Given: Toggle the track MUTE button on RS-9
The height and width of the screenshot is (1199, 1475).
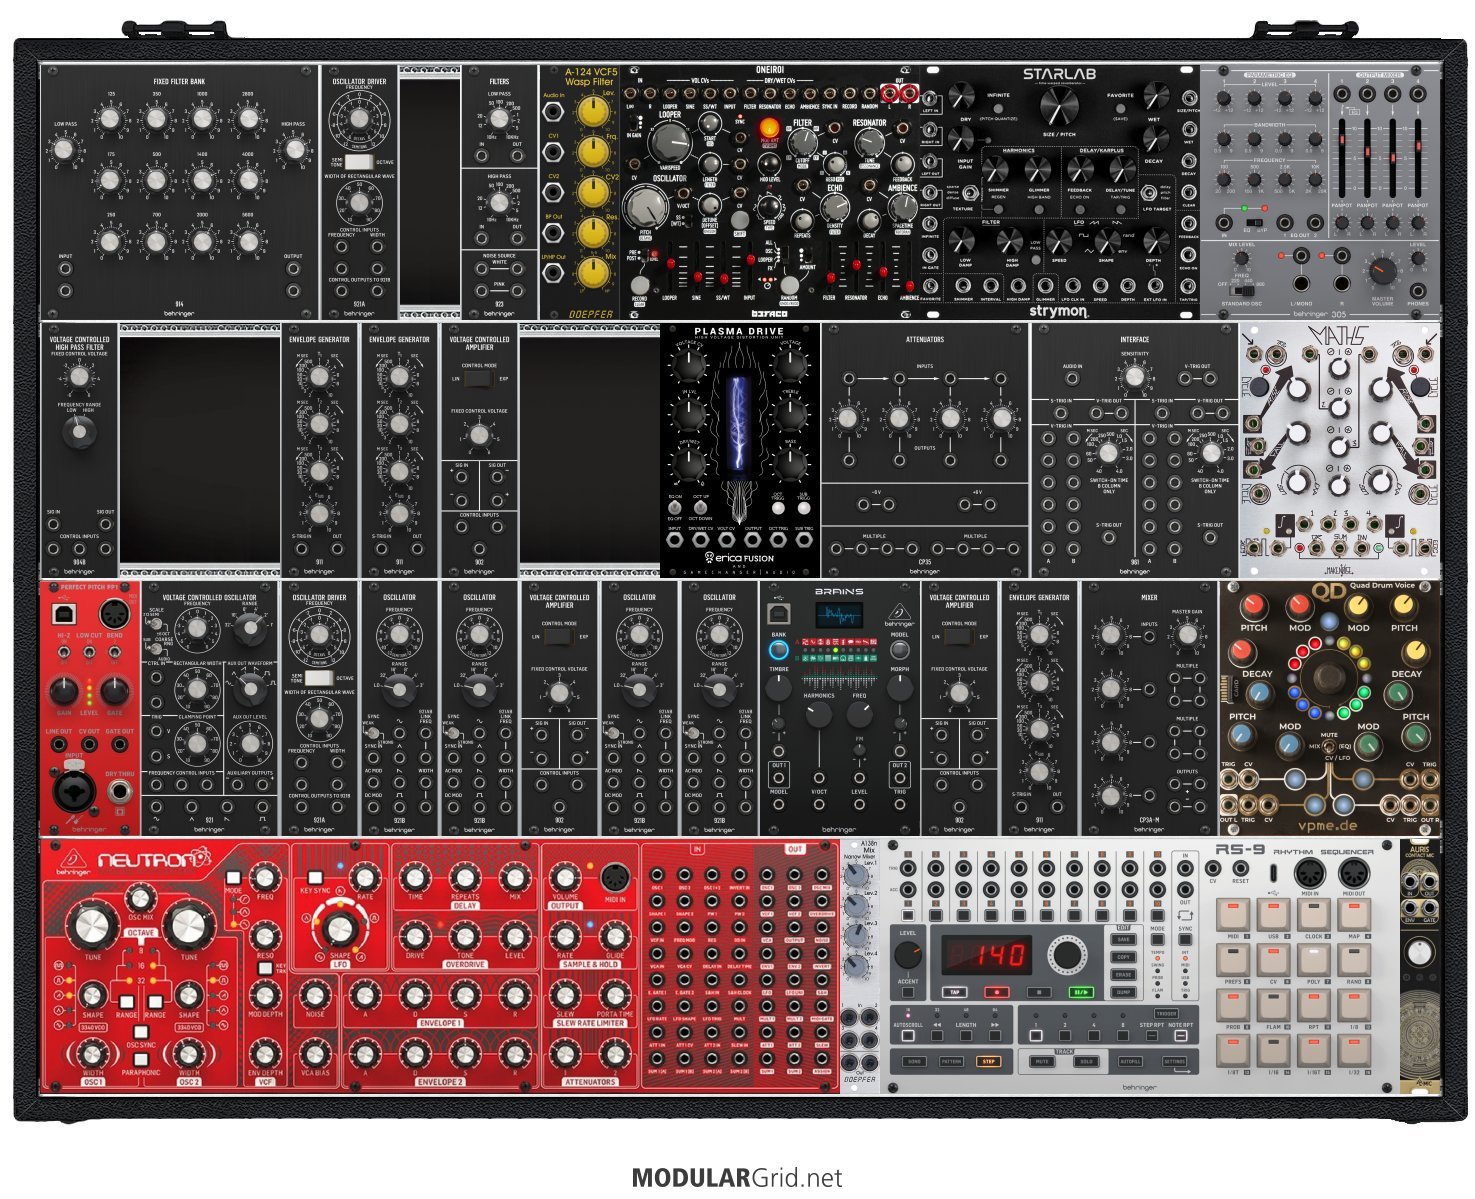Looking at the screenshot, I should coord(1042,1062).
